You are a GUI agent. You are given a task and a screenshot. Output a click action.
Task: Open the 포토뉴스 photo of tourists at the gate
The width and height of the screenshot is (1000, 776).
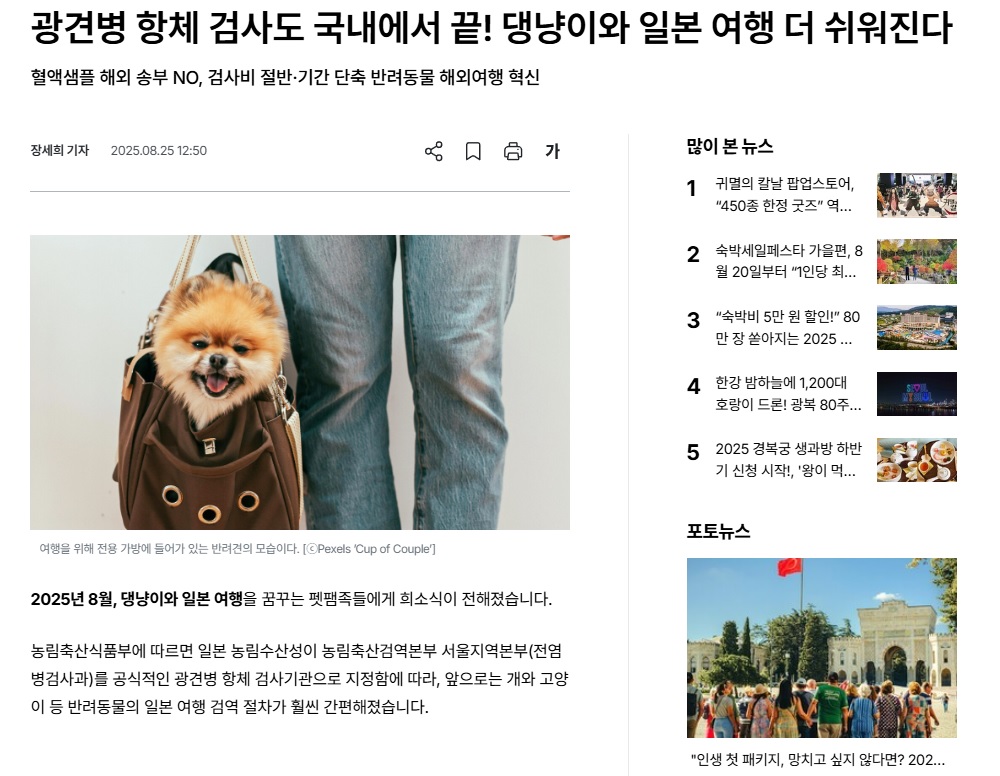click(821, 648)
